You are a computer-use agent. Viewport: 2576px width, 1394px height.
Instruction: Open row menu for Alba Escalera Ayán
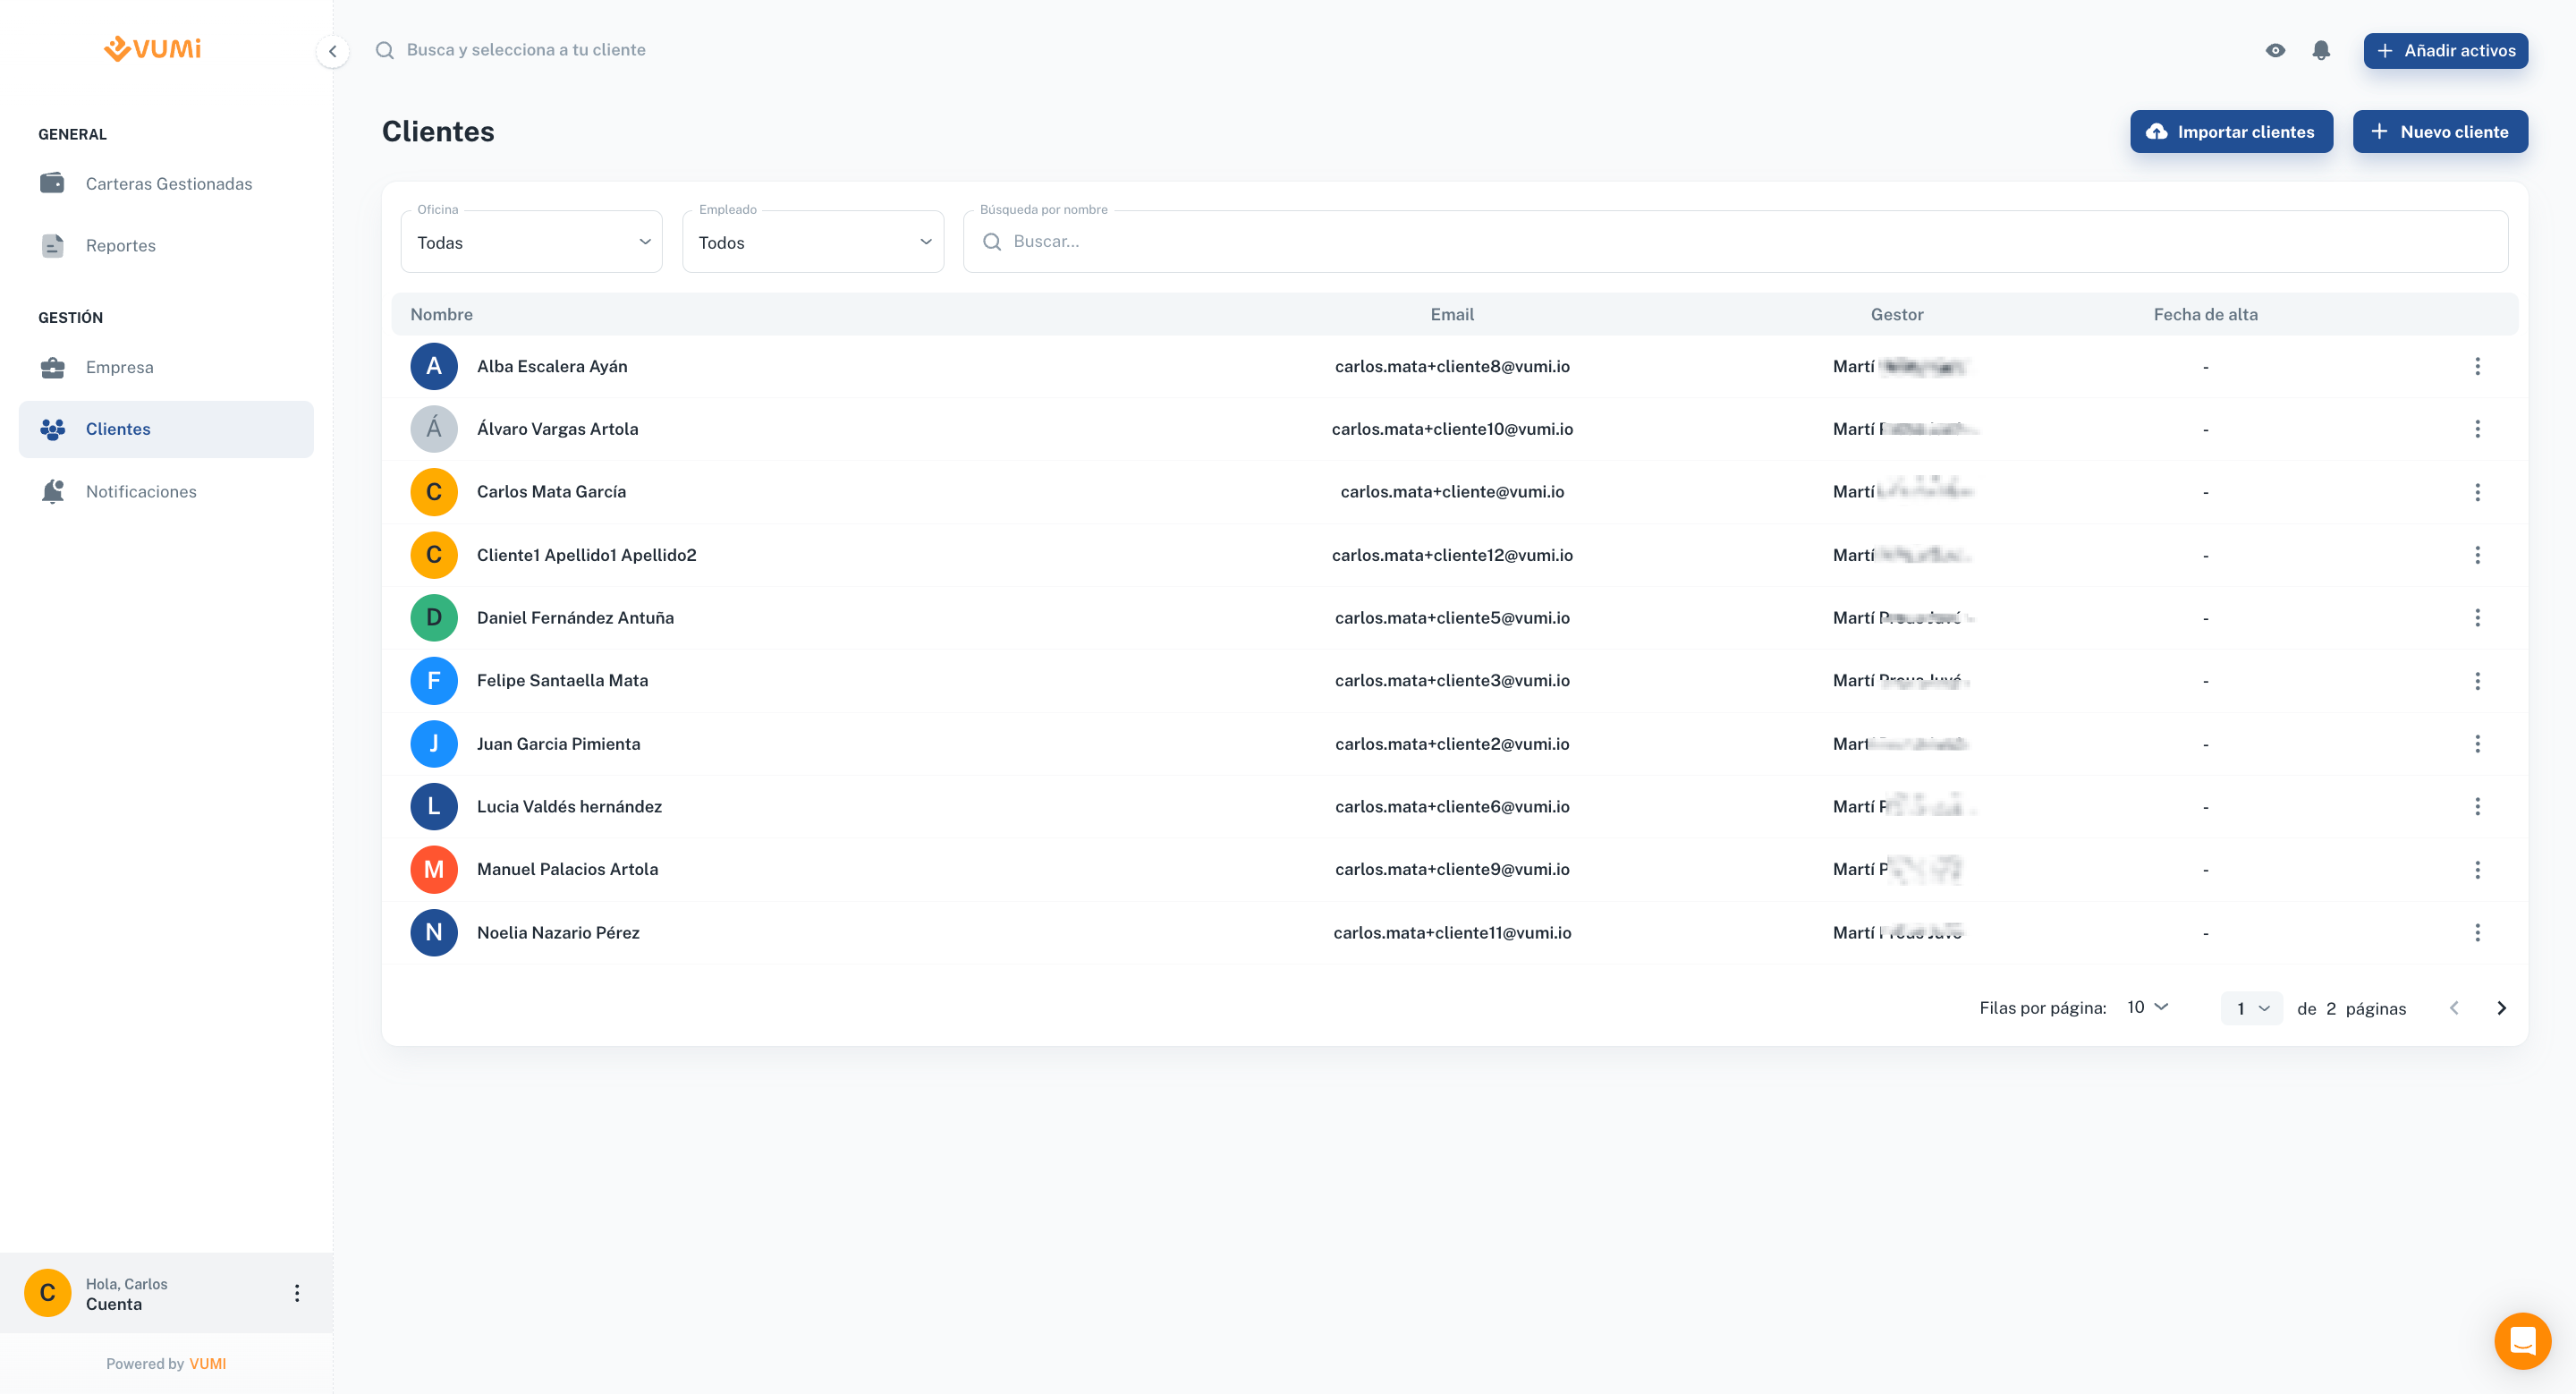click(x=2477, y=366)
